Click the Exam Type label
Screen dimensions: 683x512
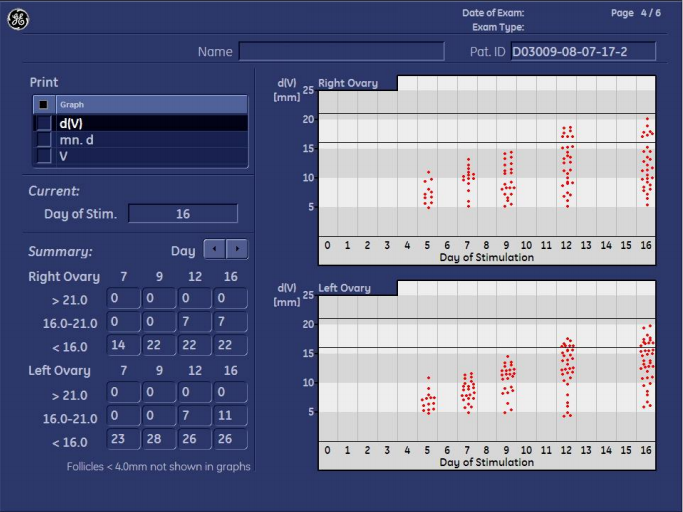[x=498, y=27]
